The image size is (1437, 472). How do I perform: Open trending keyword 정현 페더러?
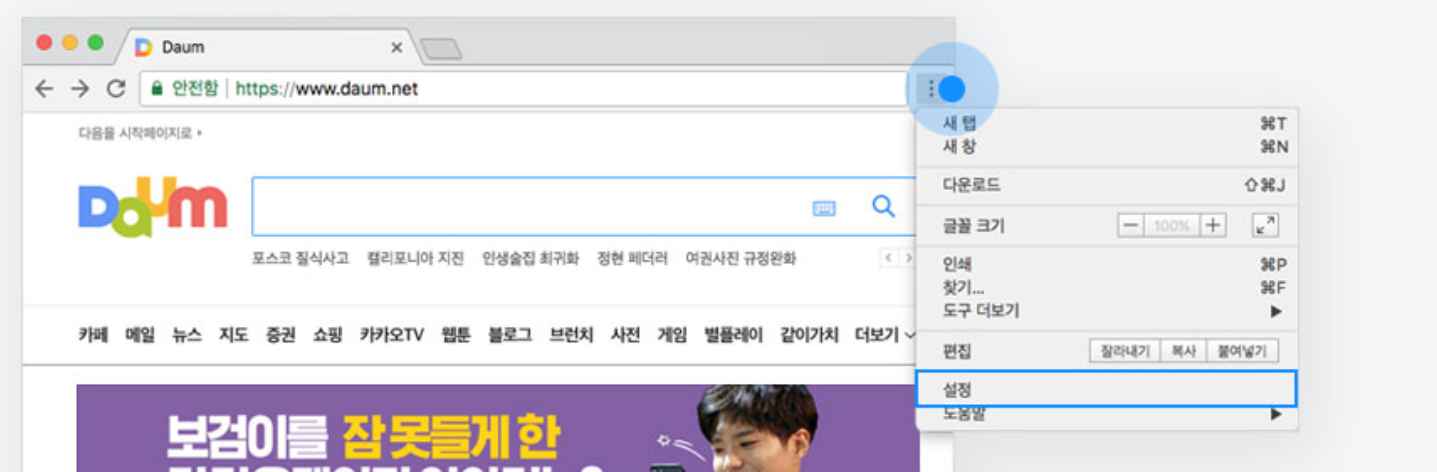pos(632,258)
